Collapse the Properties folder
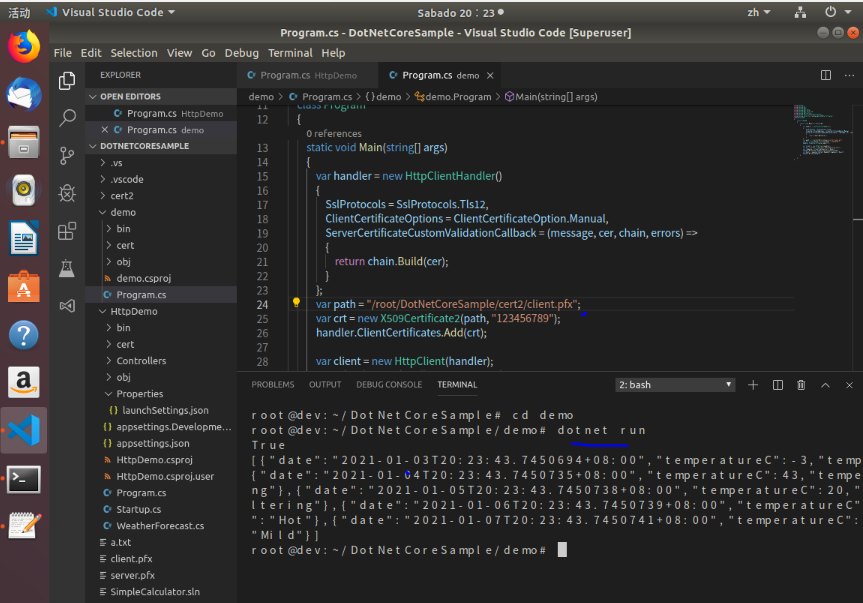Viewport: 863px width, 603px height. (x=161, y=394)
